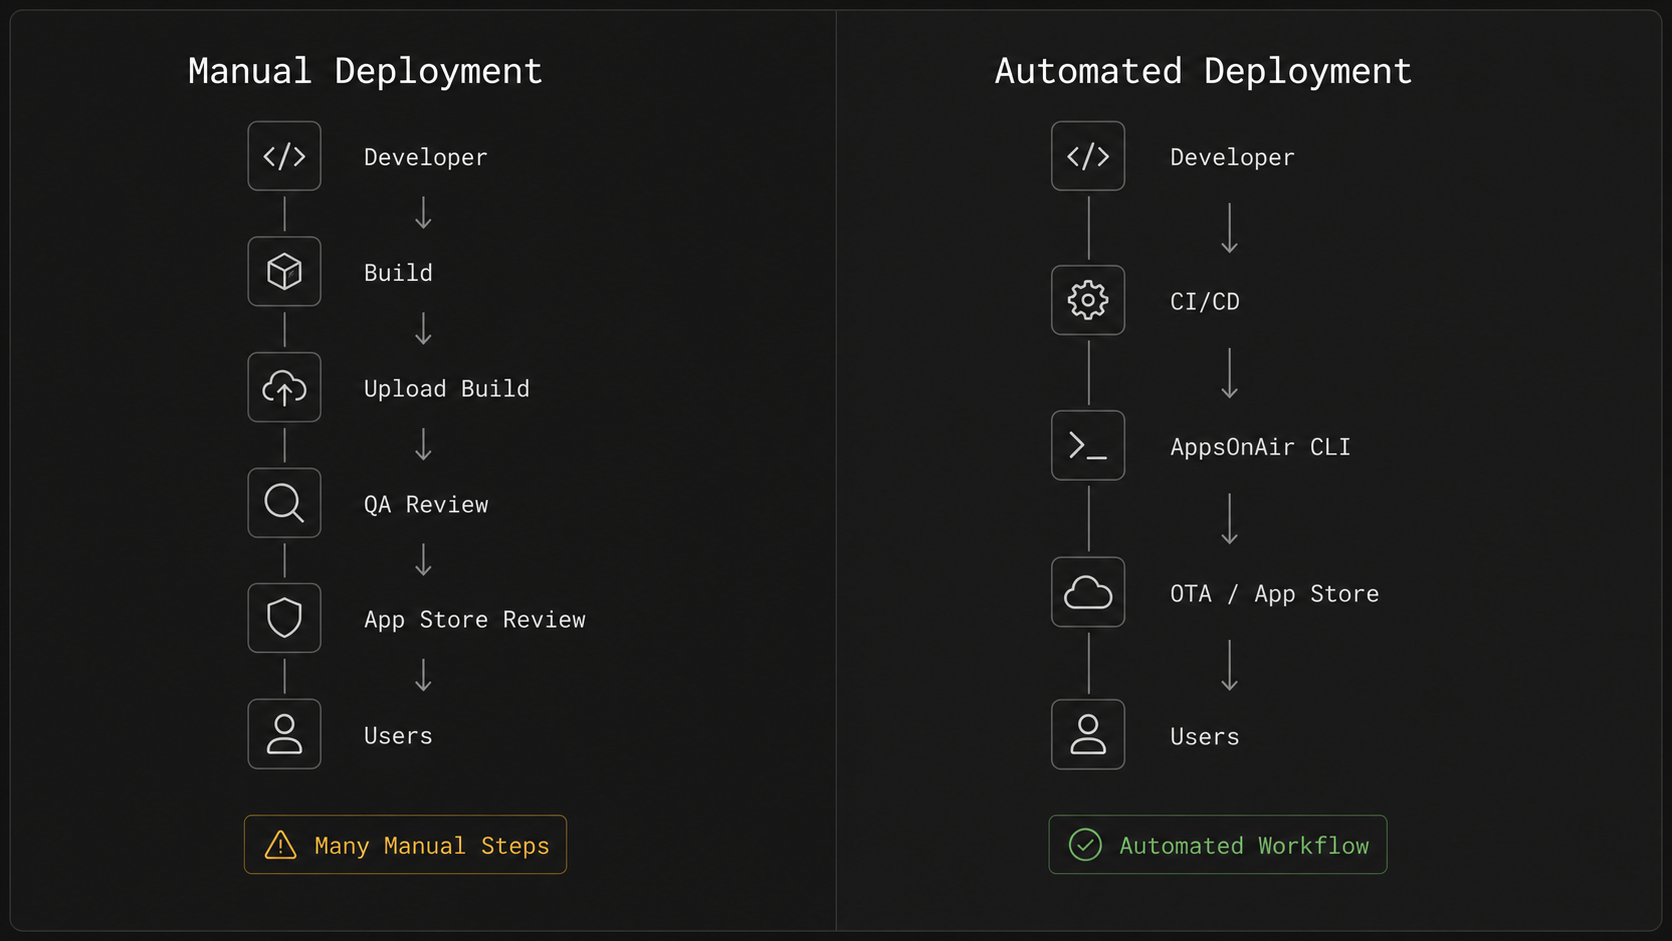Click the Users label in Manual Deployment
The height and width of the screenshot is (941, 1672).
click(398, 736)
